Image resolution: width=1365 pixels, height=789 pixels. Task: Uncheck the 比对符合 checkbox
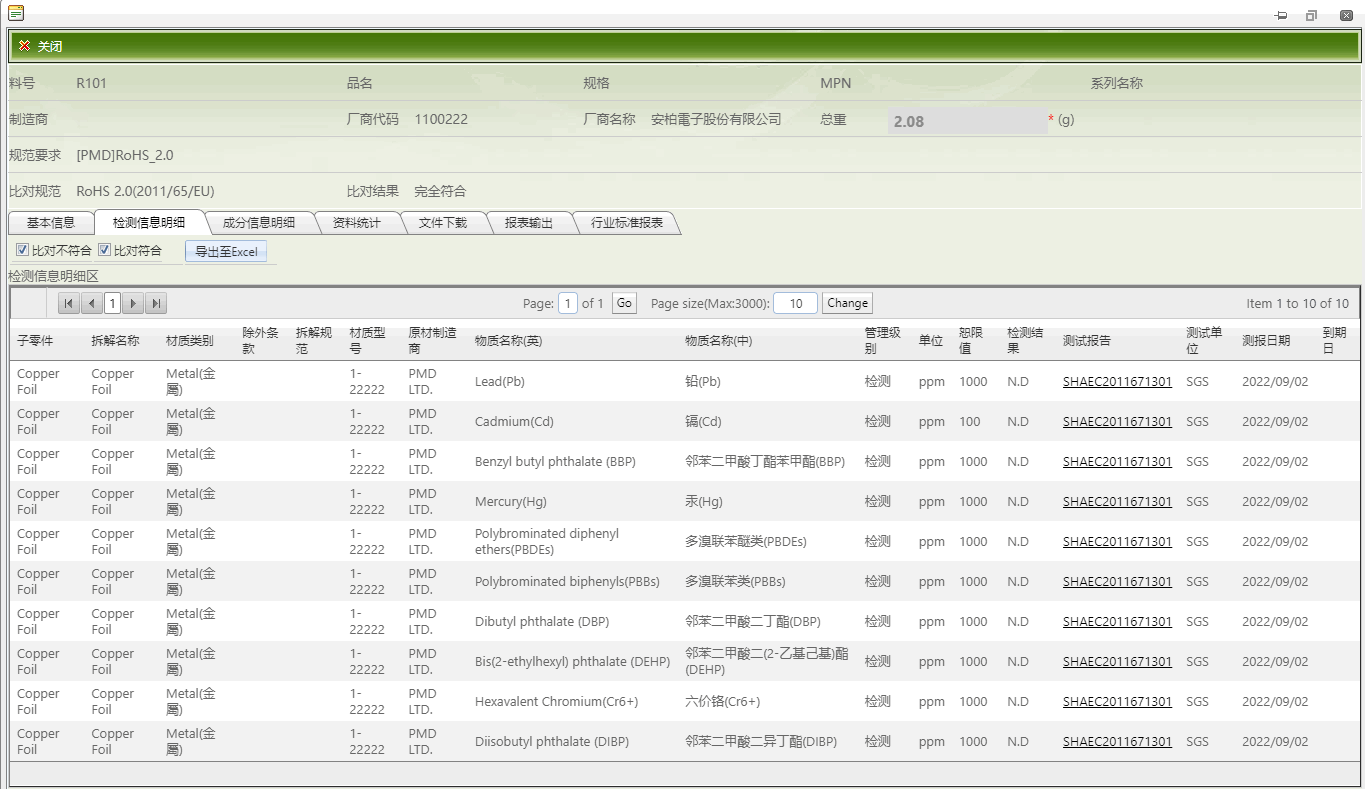point(104,250)
